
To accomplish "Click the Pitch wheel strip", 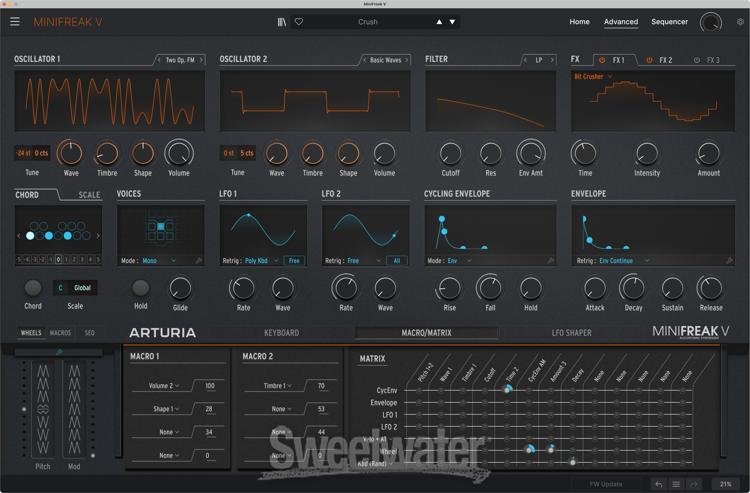I will (43, 409).
